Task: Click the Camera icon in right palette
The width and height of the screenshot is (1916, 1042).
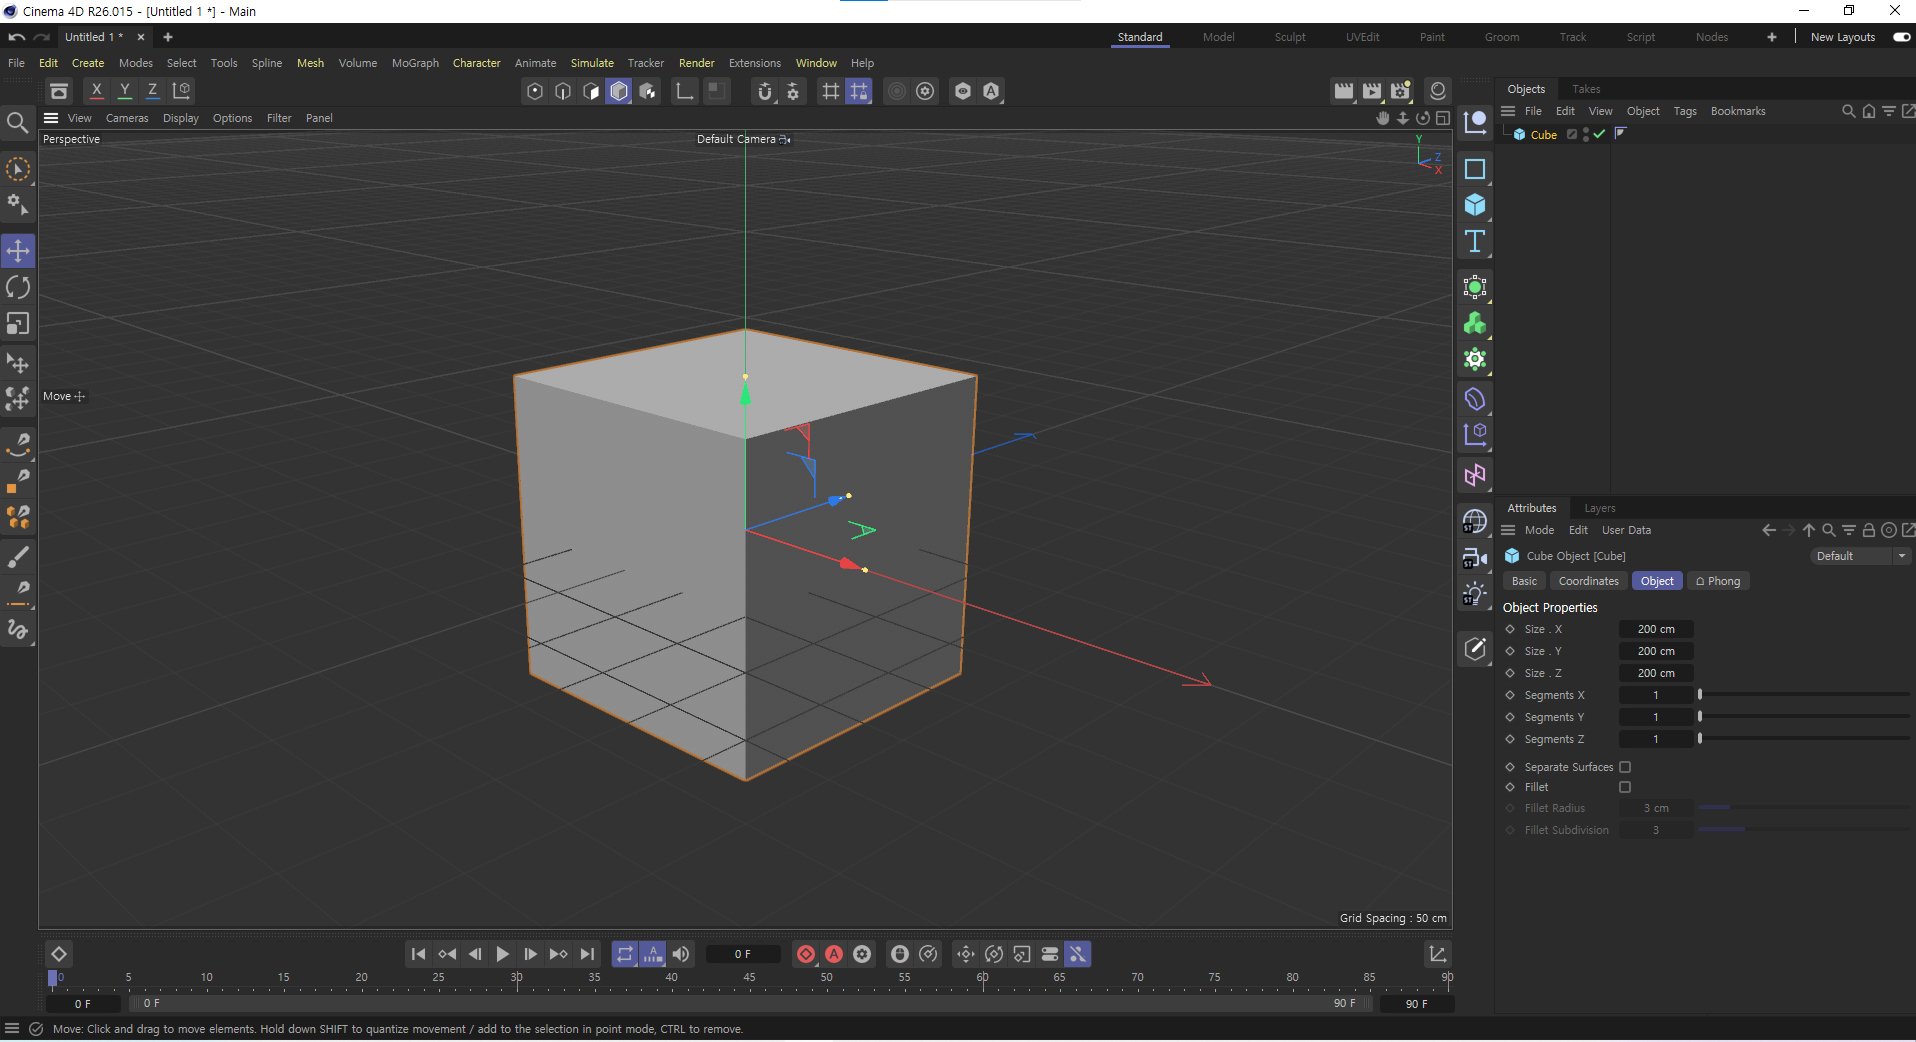Action: tap(1475, 558)
